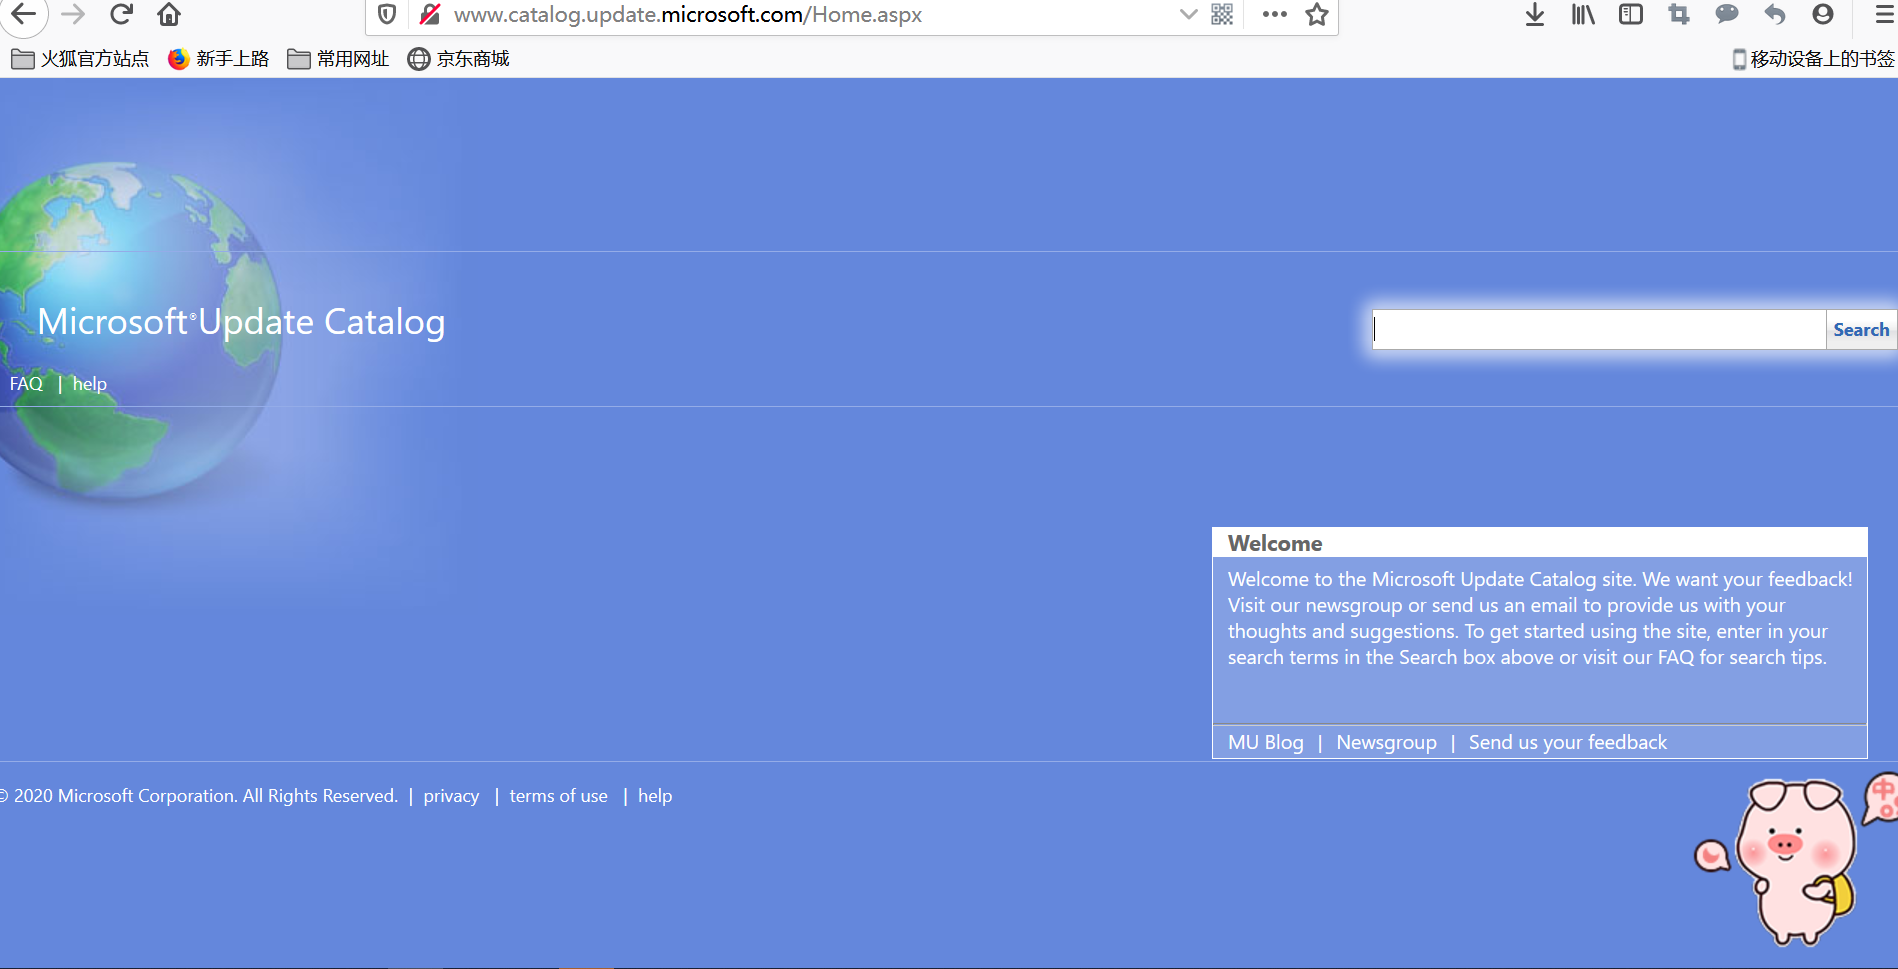1898x969 pixels.
Task: Open the help link in the footer
Action: pyautogui.click(x=655, y=796)
